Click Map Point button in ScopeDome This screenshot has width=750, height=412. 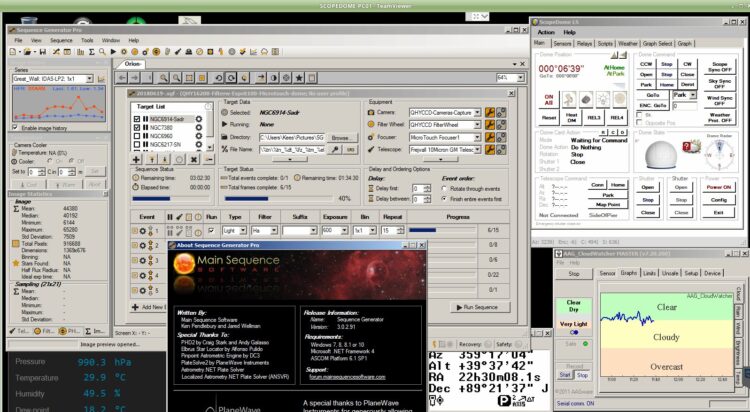[x=608, y=205]
